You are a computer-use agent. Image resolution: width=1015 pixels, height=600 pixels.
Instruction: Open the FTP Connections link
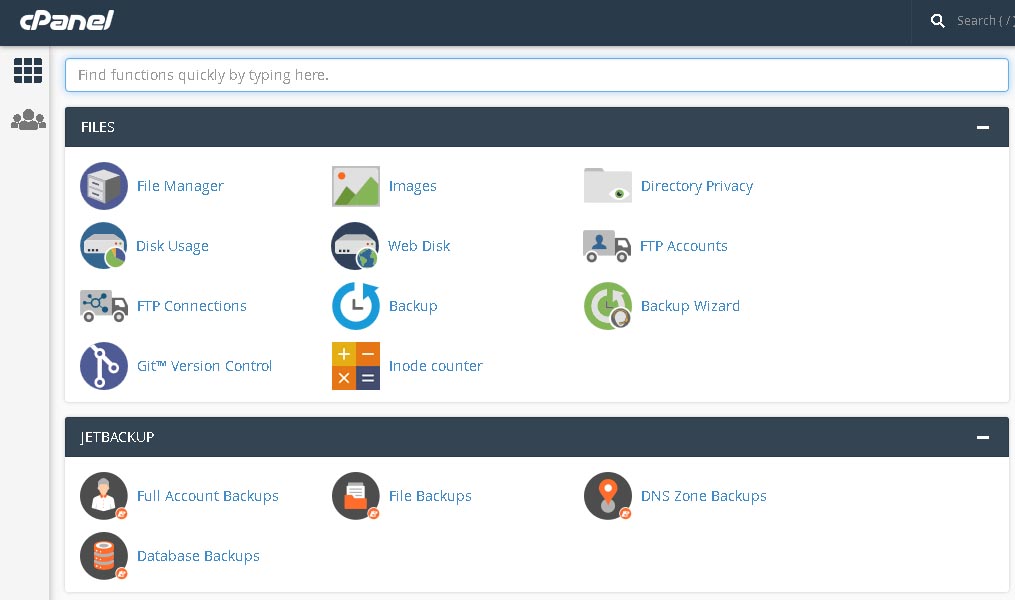[x=192, y=306]
